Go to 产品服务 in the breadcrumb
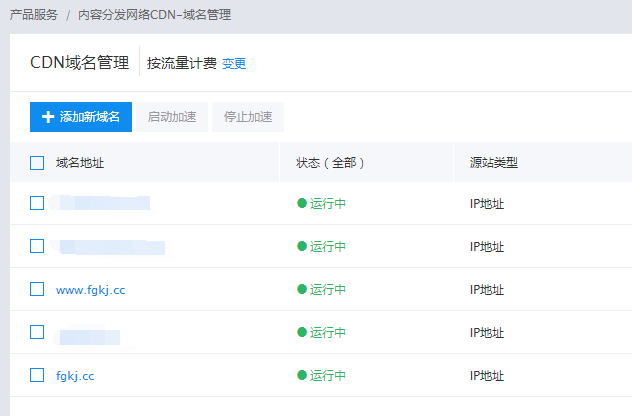 point(34,15)
